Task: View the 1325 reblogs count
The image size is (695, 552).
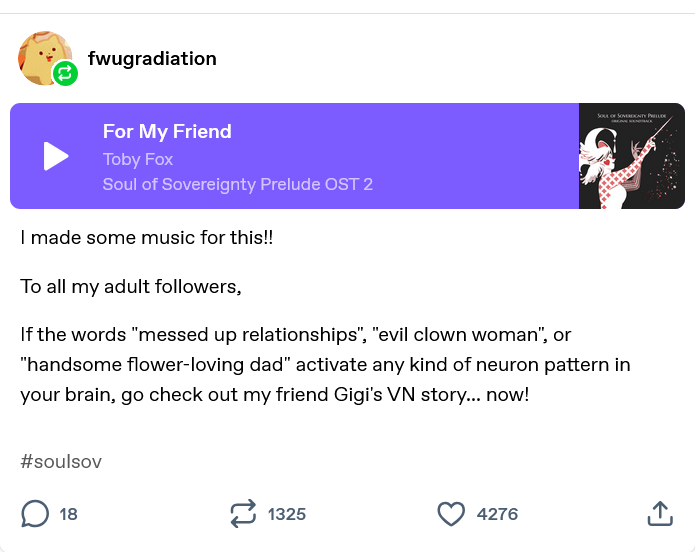Action: pos(286,514)
